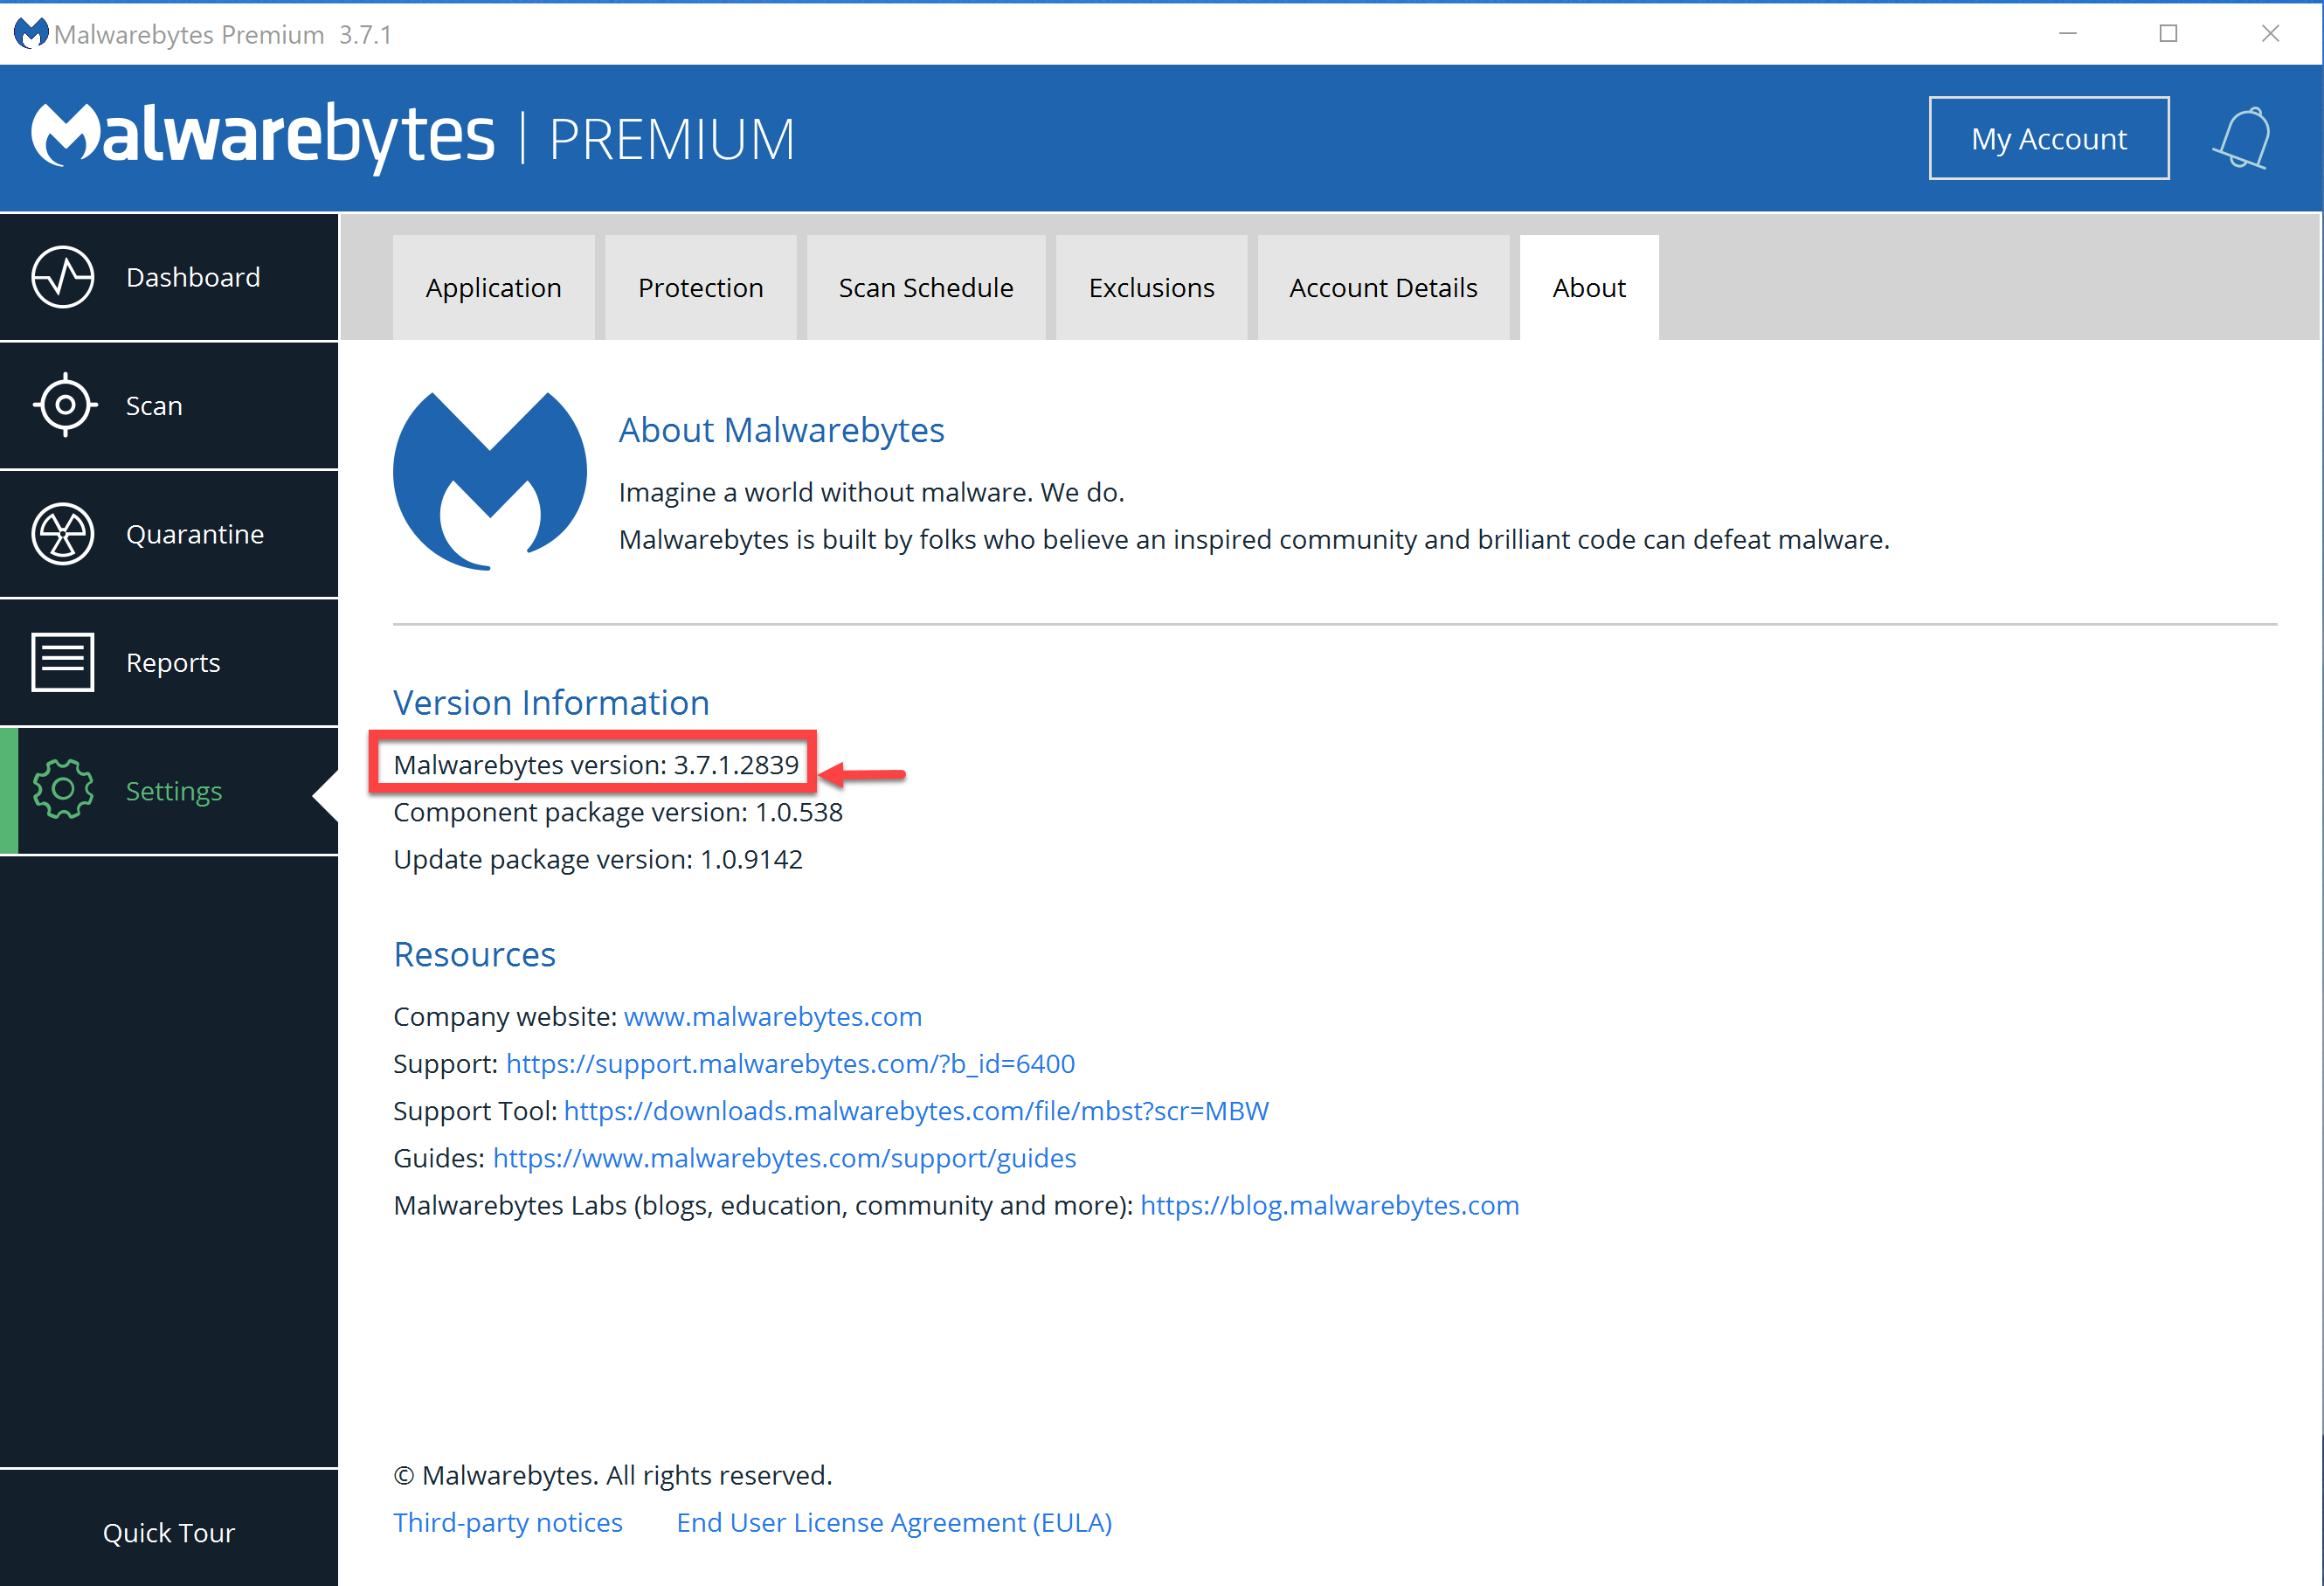Open the Quarantine section
Screen dimensions: 2324x1586
click(x=169, y=534)
